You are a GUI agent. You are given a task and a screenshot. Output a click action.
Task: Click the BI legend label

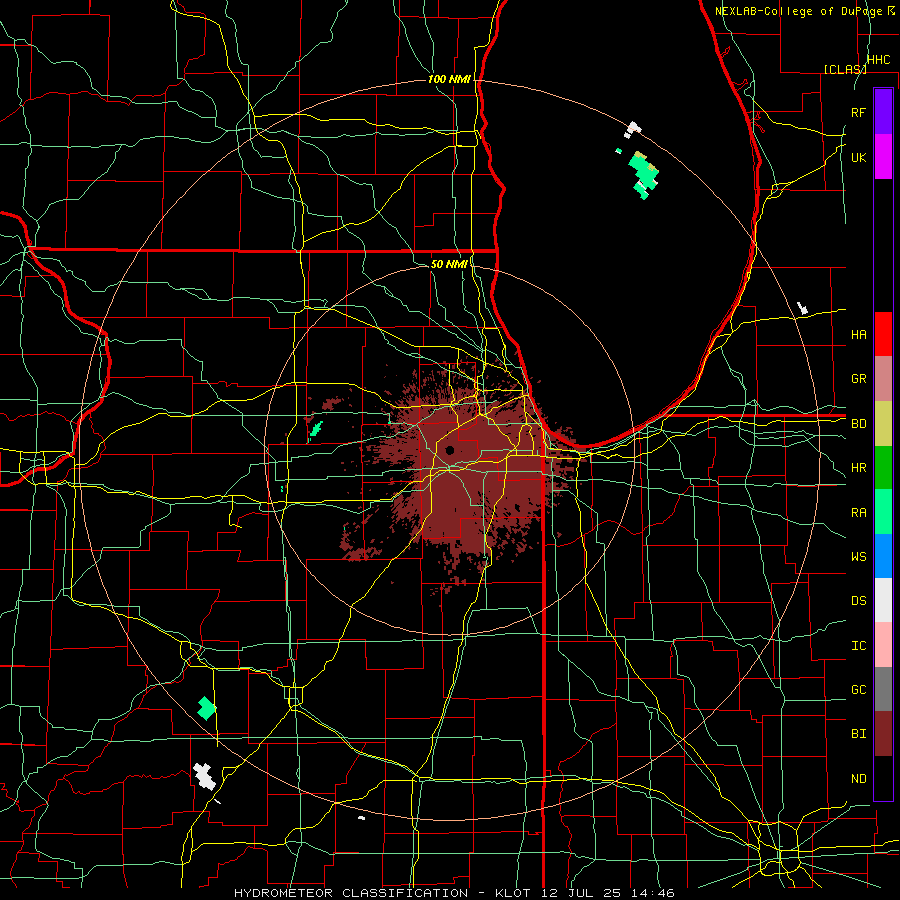pos(858,734)
